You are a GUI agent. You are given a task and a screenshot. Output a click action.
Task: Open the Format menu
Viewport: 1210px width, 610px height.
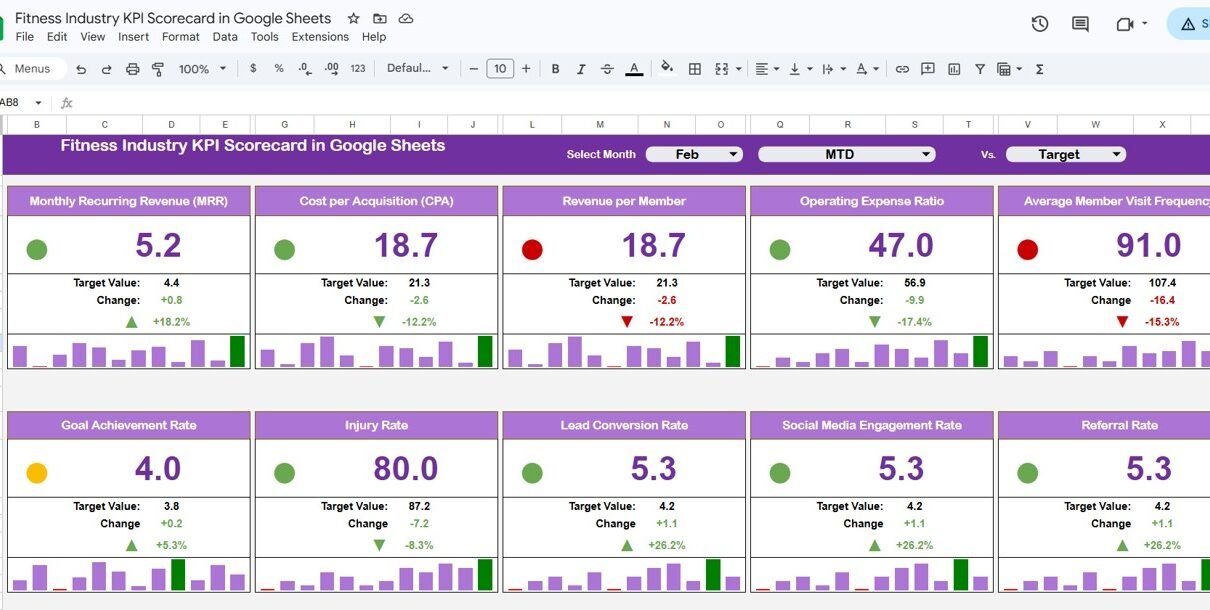click(x=181, y=37)
